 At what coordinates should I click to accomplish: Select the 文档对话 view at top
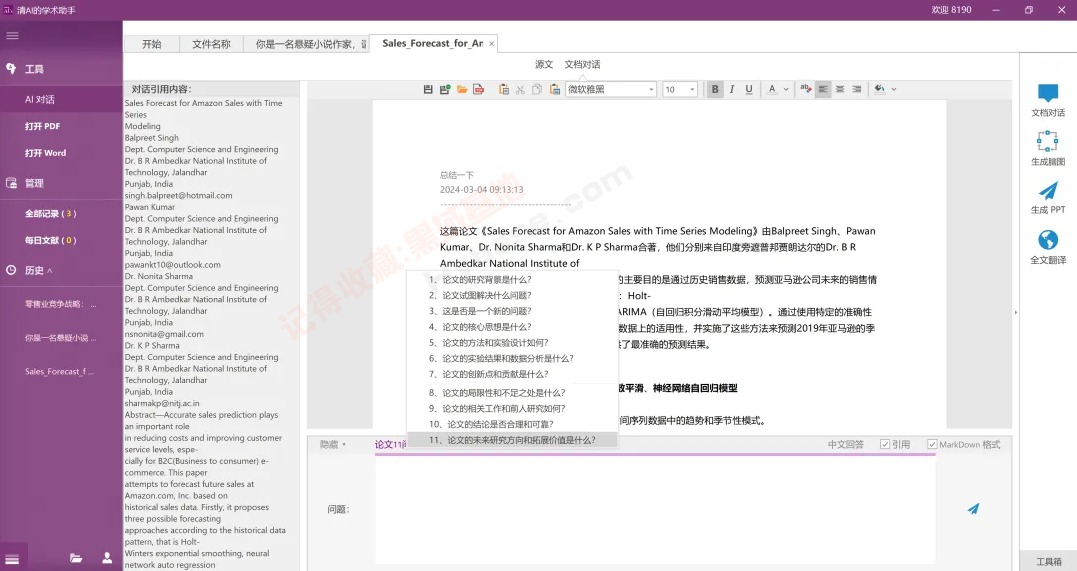coord(582,64)
